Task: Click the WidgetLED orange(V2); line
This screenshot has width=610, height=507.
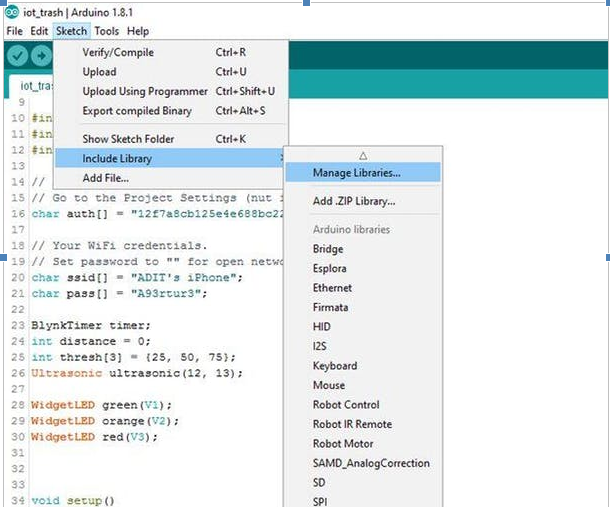Action: [105, 421]
